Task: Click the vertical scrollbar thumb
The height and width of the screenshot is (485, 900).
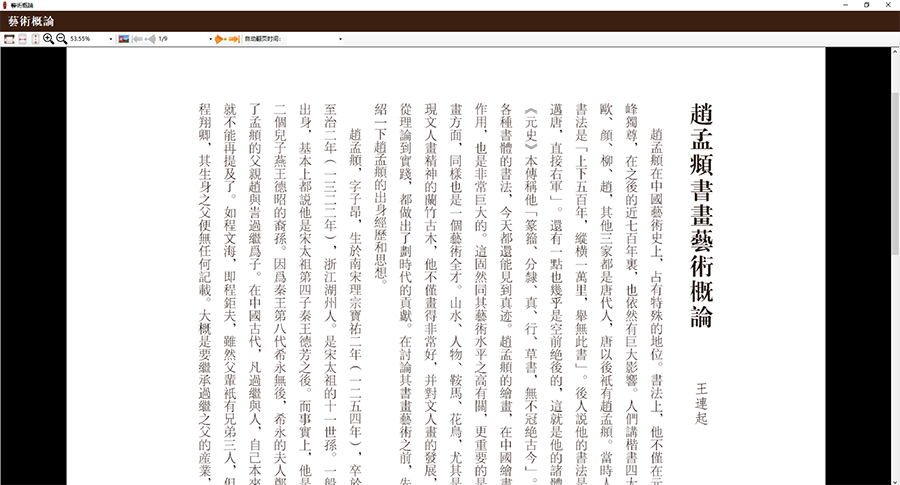Action: (x=895, y=173)
